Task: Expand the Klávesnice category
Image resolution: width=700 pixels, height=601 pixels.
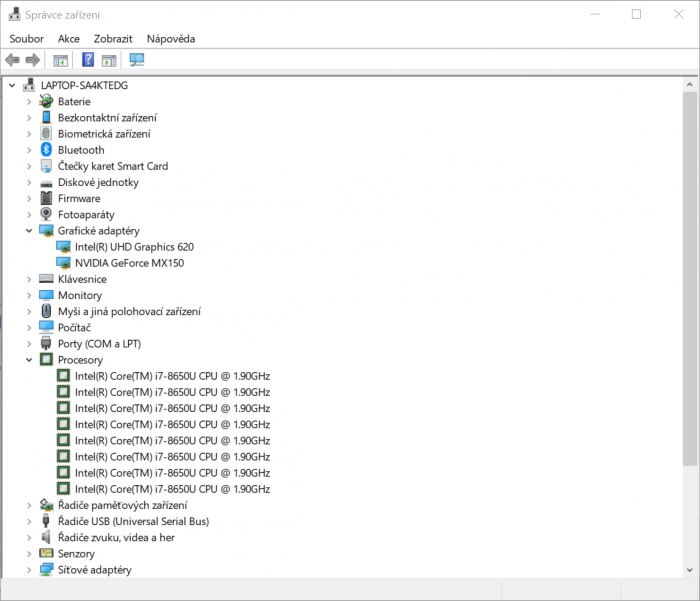Action: (x=28, y=279)
